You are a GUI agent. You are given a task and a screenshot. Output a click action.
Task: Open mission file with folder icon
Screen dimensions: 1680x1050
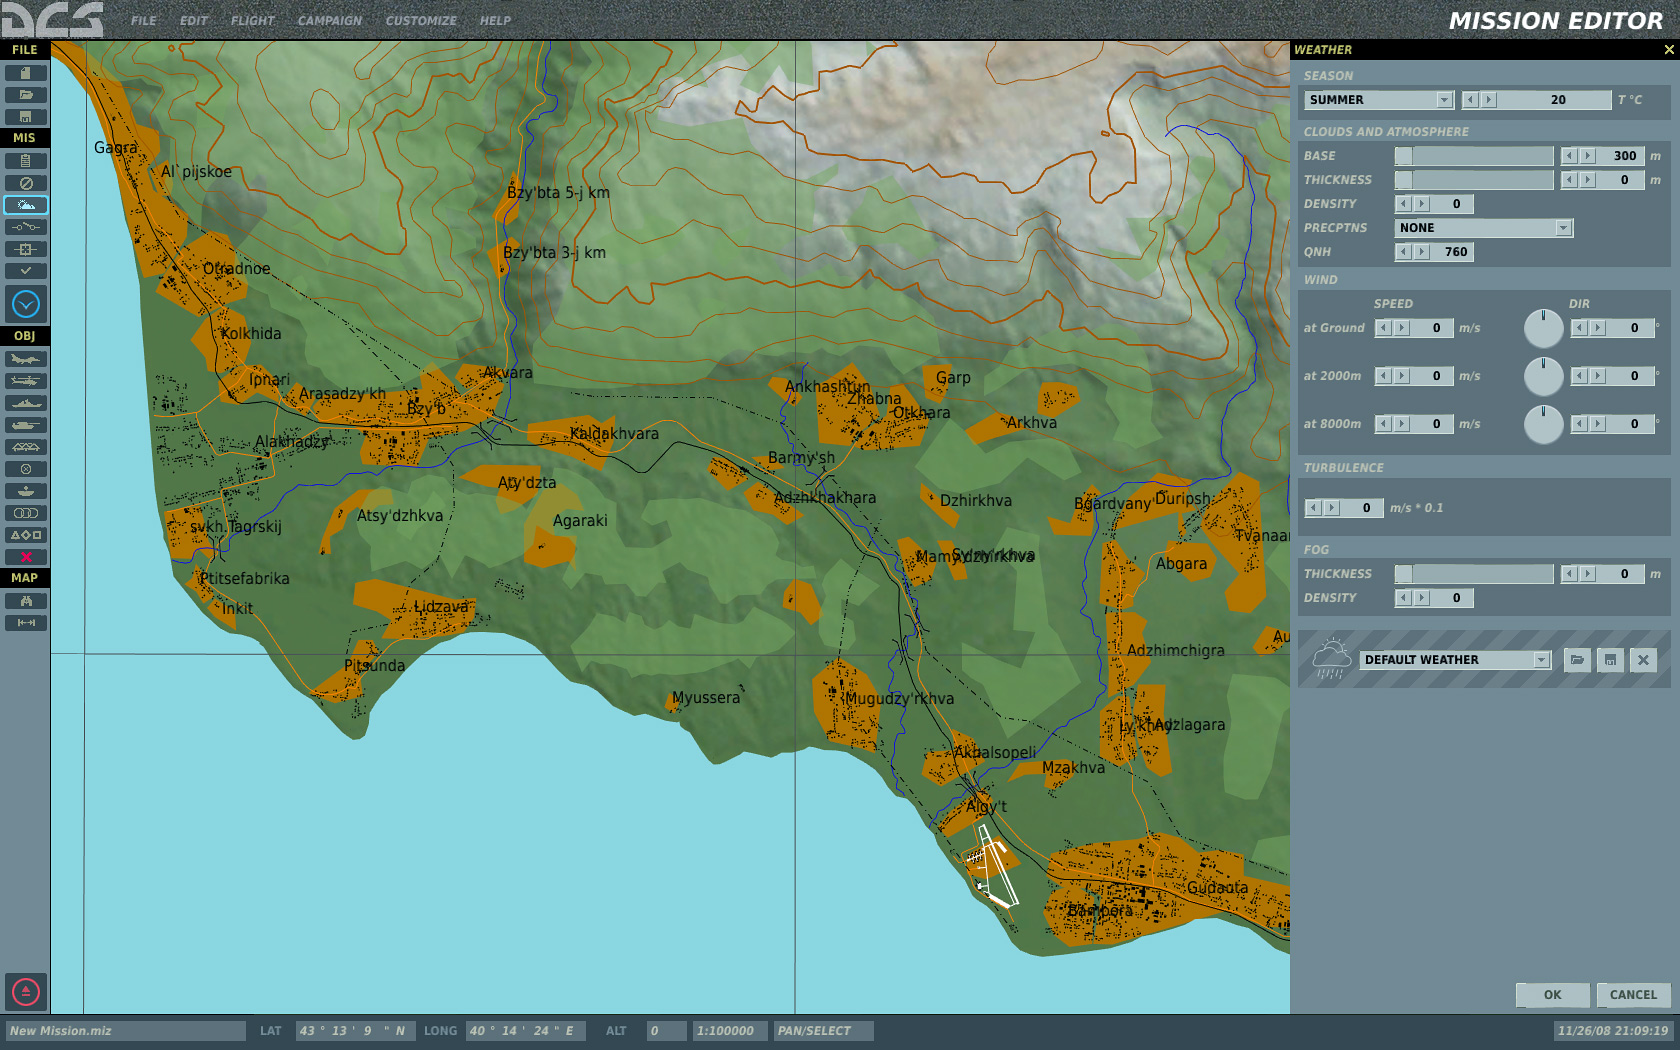[x=26, y=95]
